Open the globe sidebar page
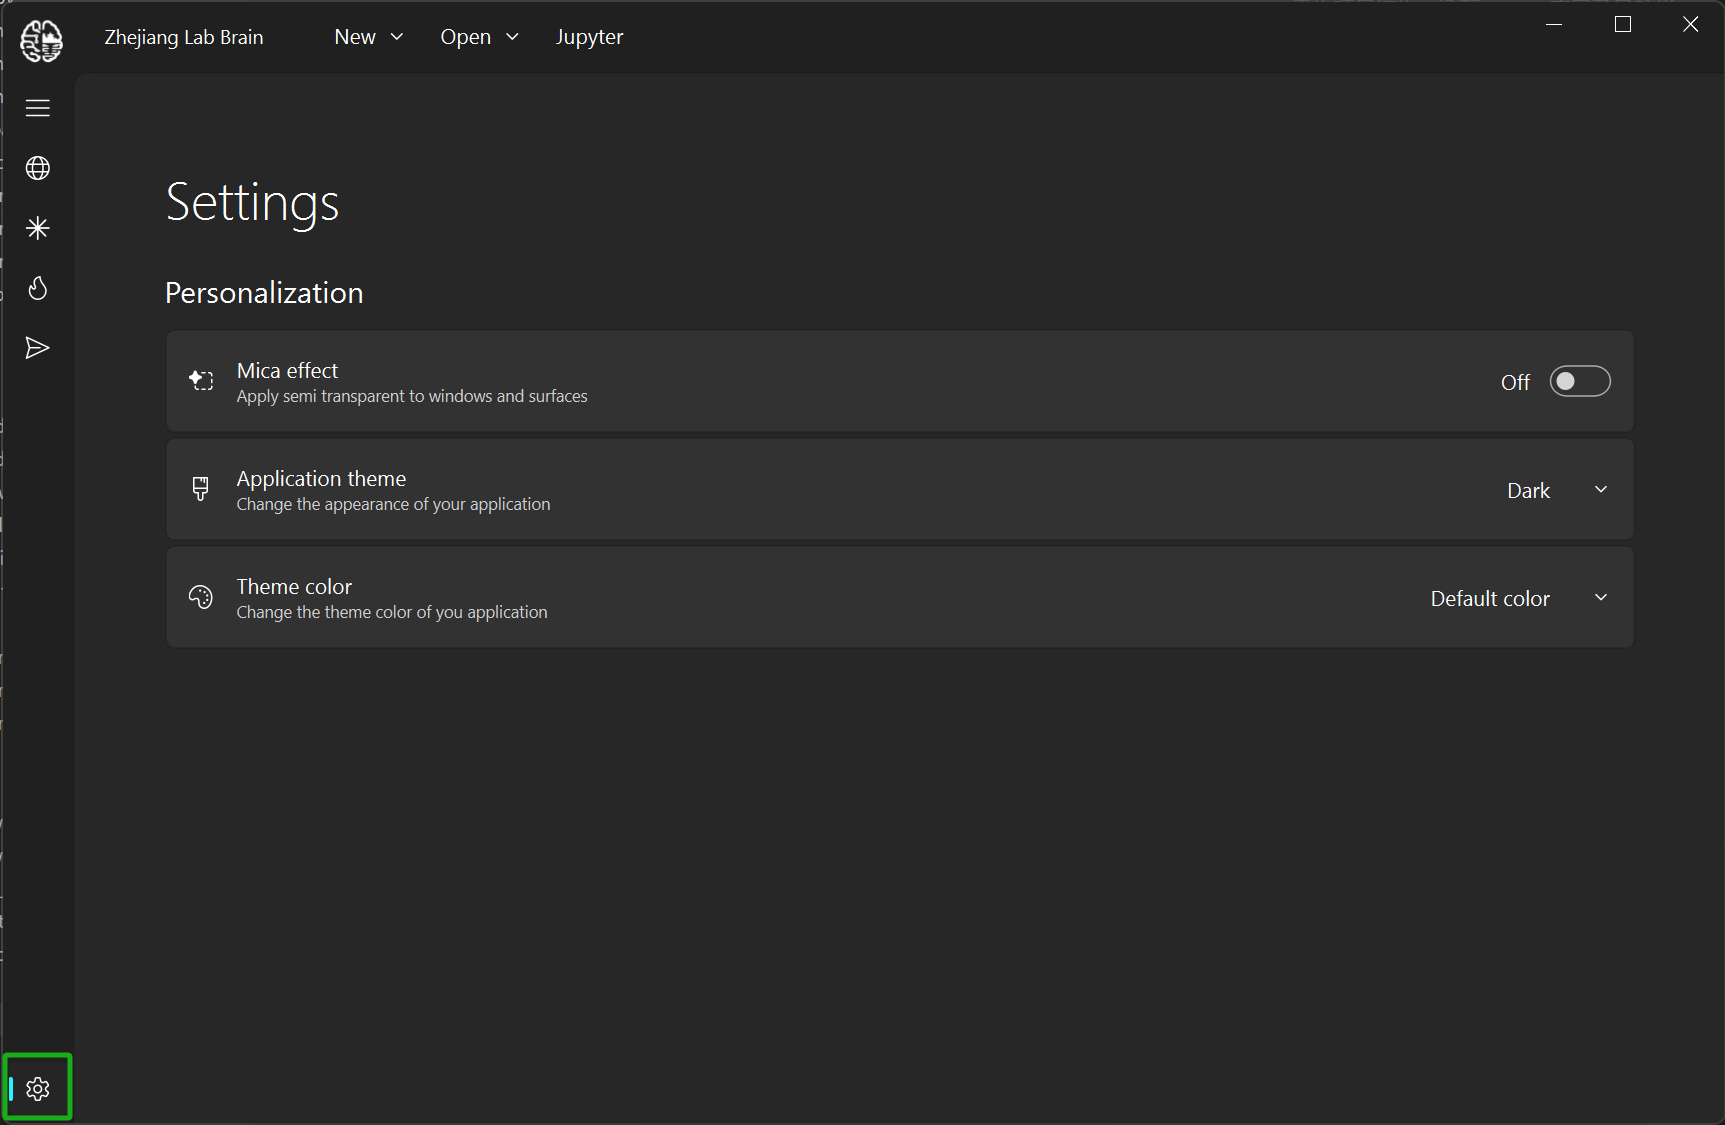 pos(38,168)
